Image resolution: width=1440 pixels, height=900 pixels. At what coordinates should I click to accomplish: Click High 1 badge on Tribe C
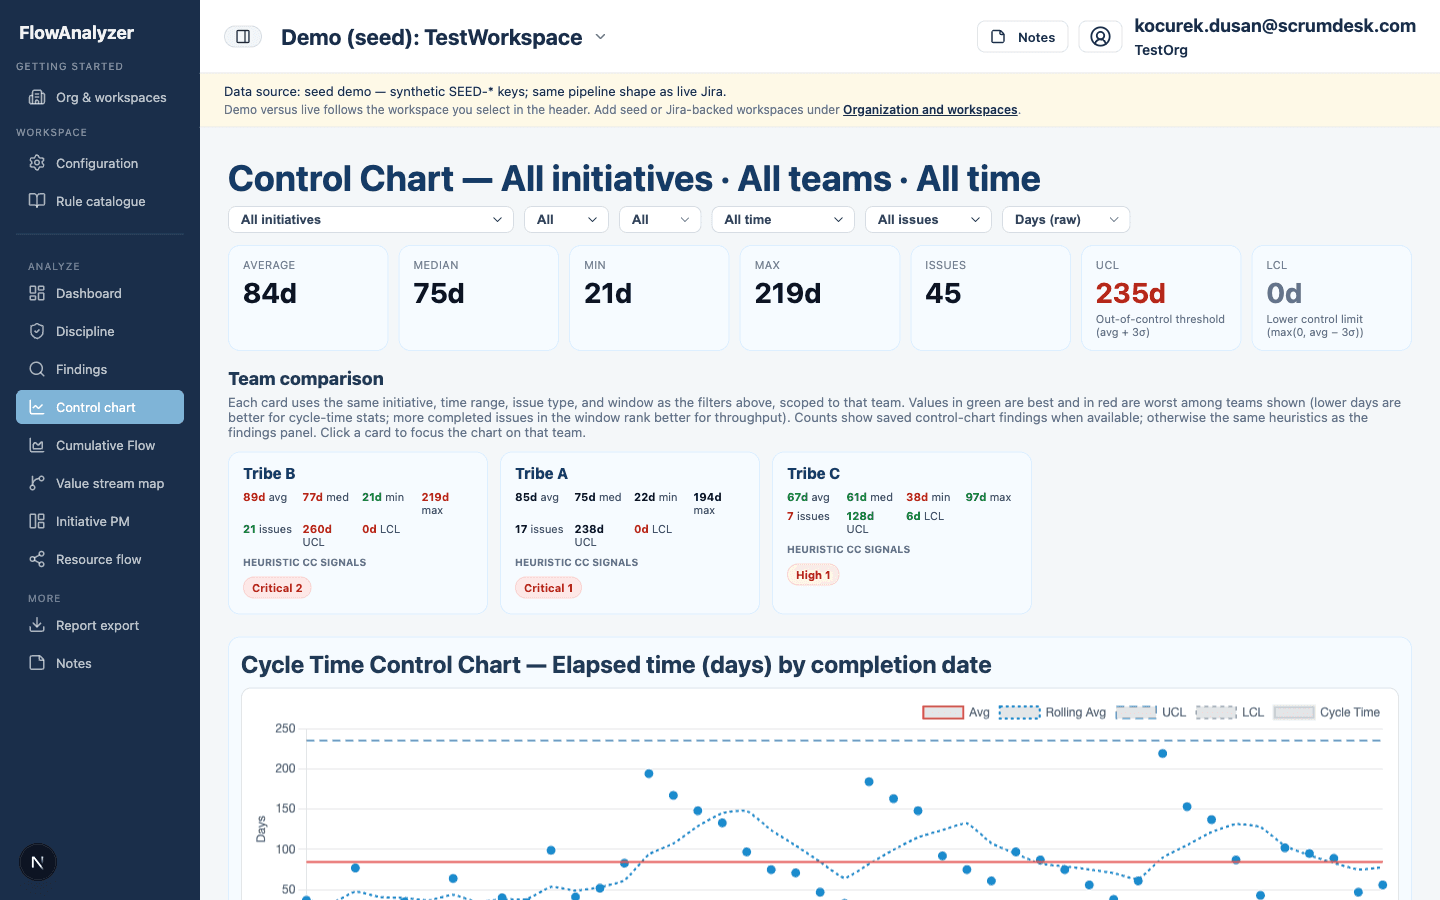813,575
